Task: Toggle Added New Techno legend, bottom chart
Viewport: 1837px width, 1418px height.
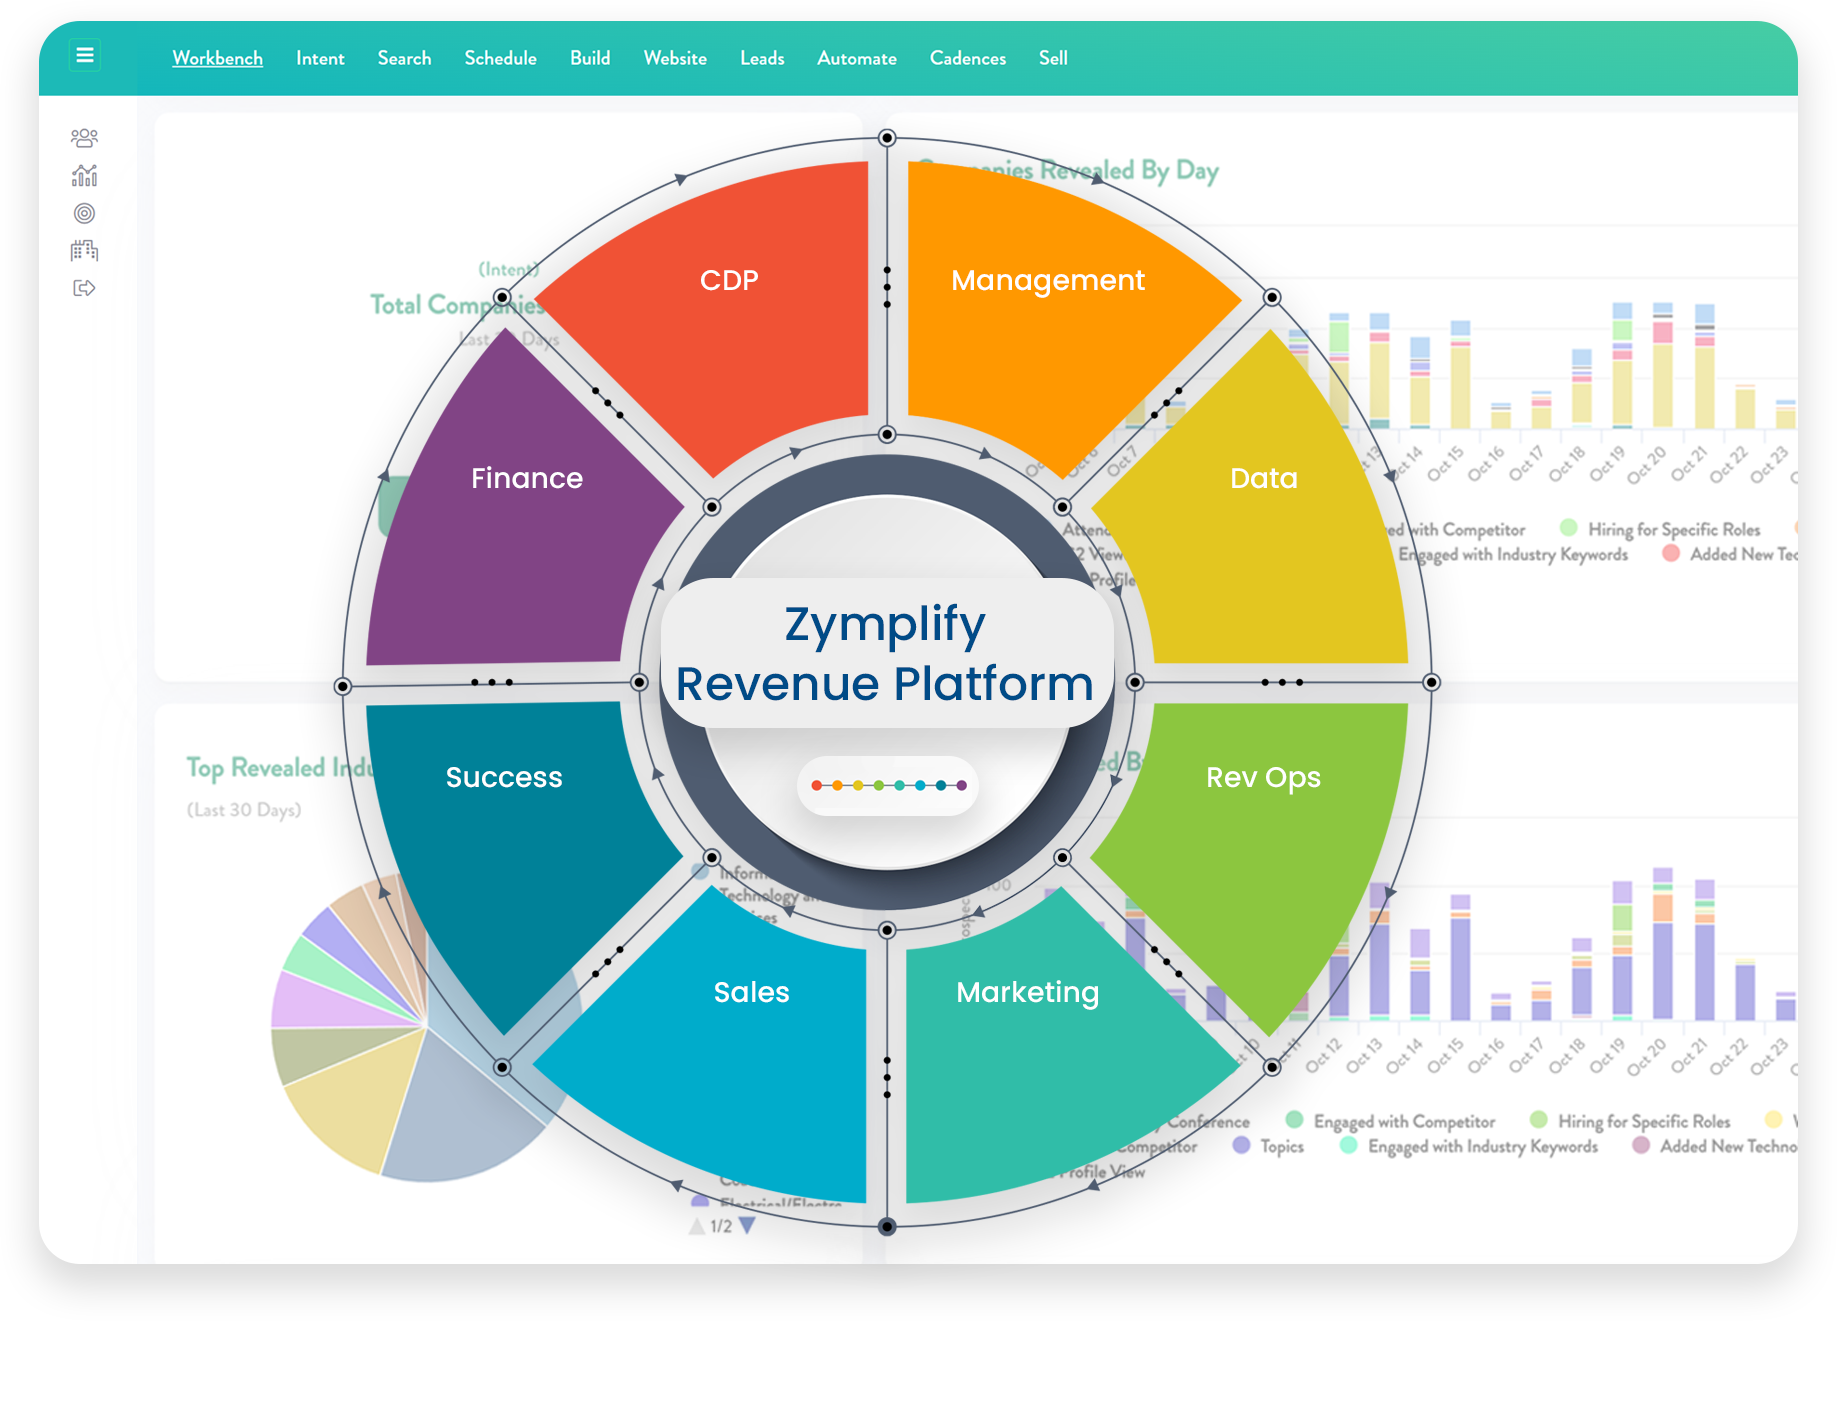Action: click(1715, 1146)
